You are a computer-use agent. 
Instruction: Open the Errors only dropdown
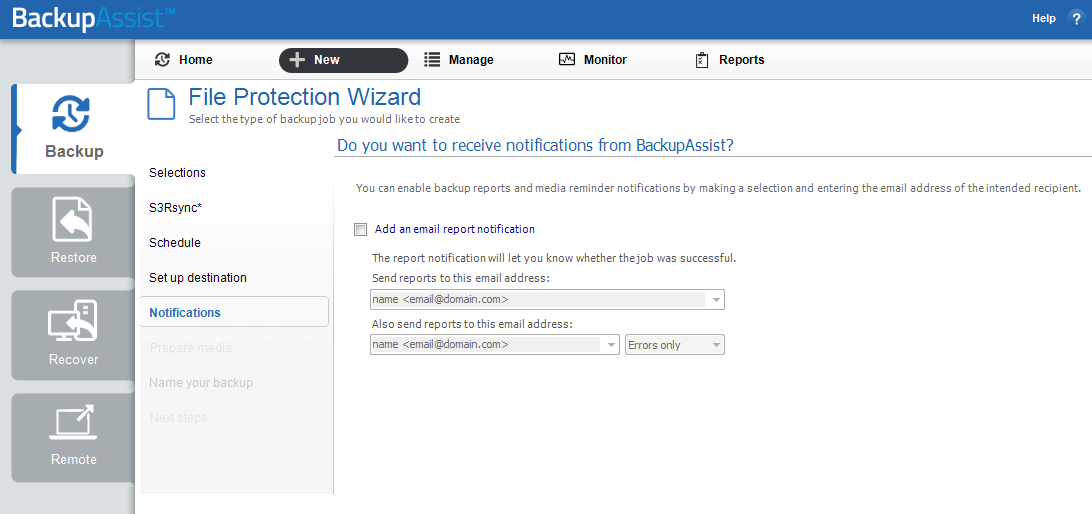tap(675, 345)
